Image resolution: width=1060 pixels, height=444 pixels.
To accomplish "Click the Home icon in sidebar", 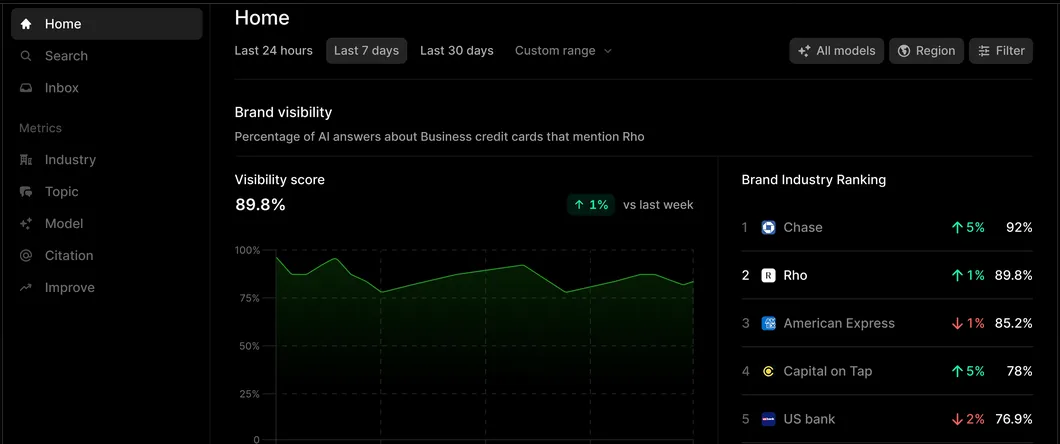I will tap(26, 24).
